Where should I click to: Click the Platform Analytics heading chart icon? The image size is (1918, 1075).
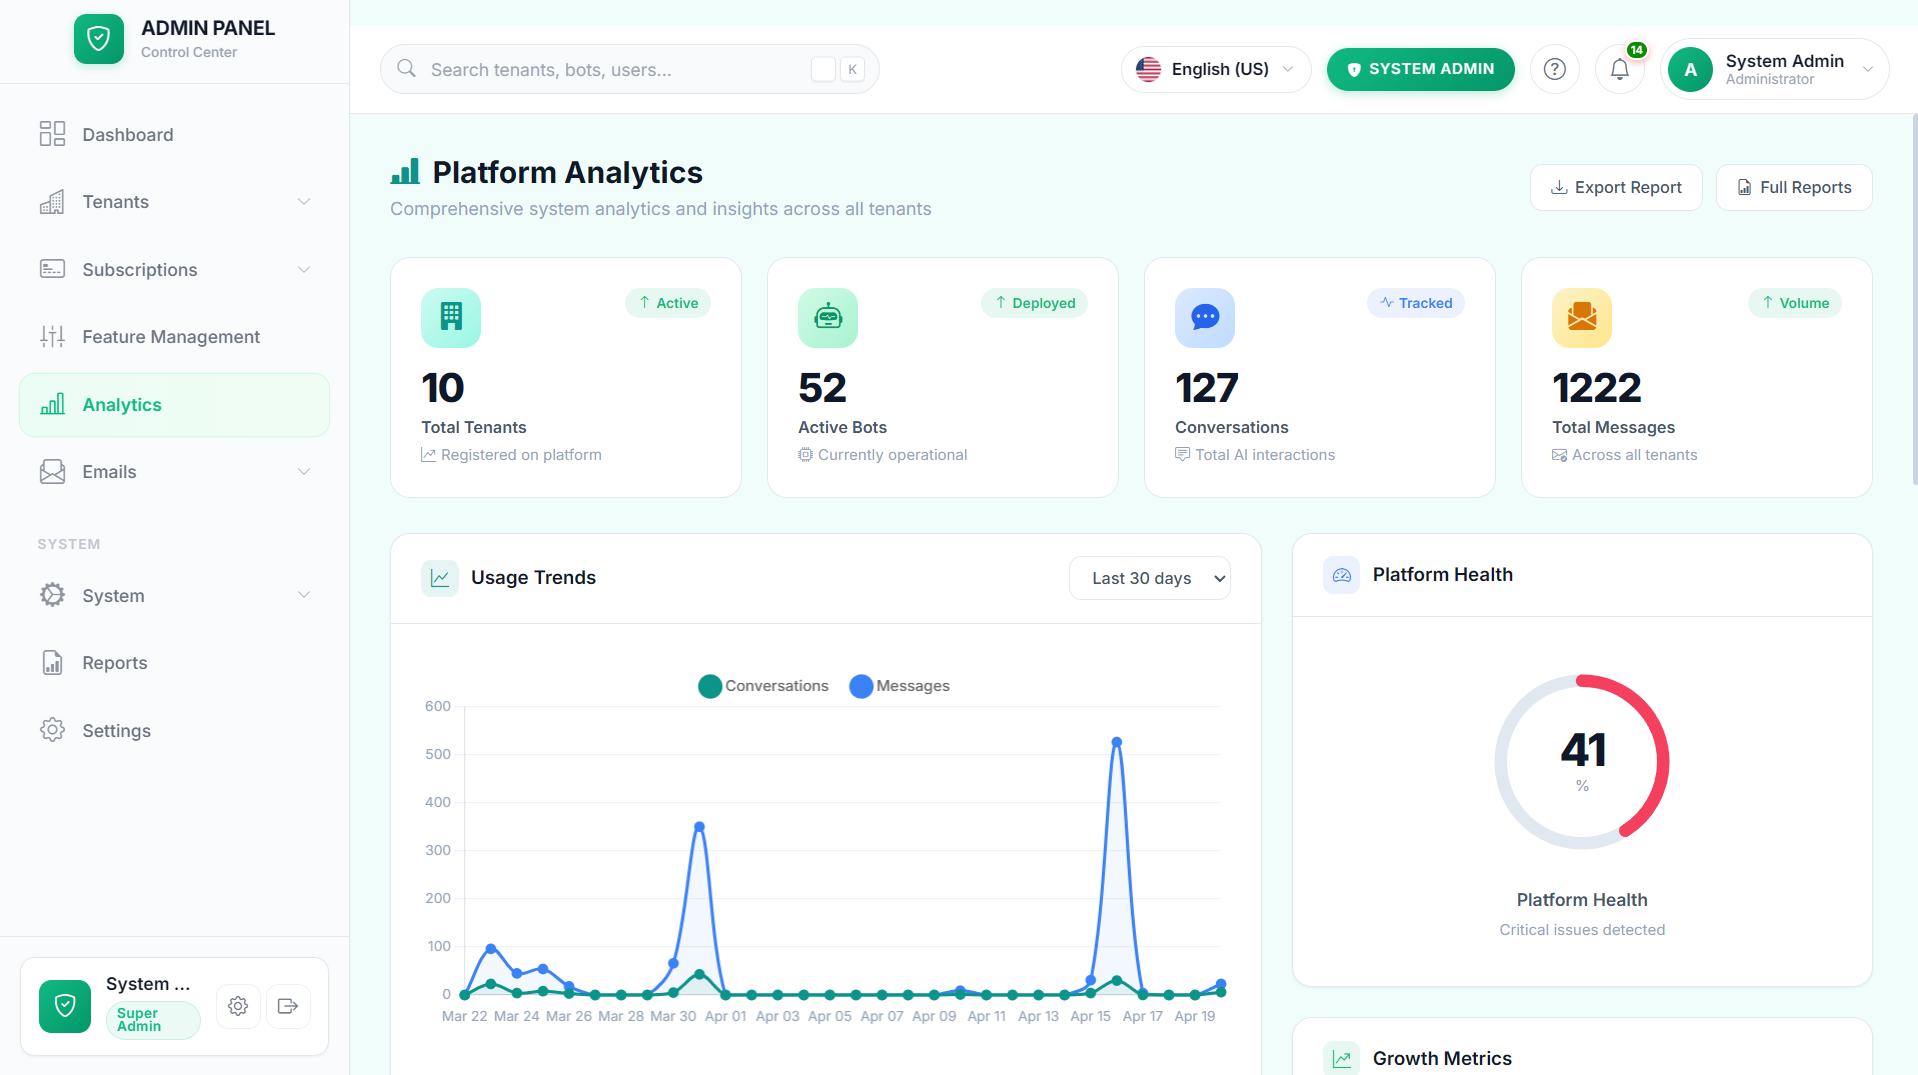[405, 172]
